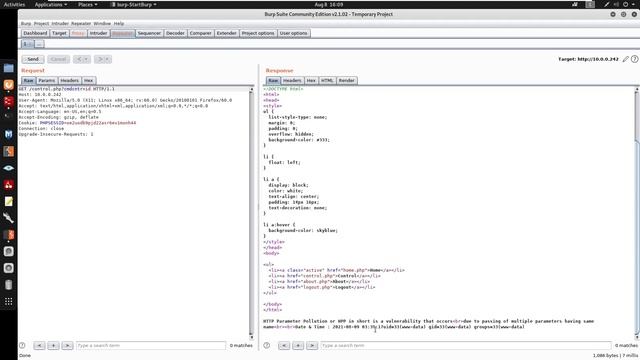Image resolution: width=640 pixels, height=360 pixels.
Task: Open the Window menu
Action: (102, 24)
